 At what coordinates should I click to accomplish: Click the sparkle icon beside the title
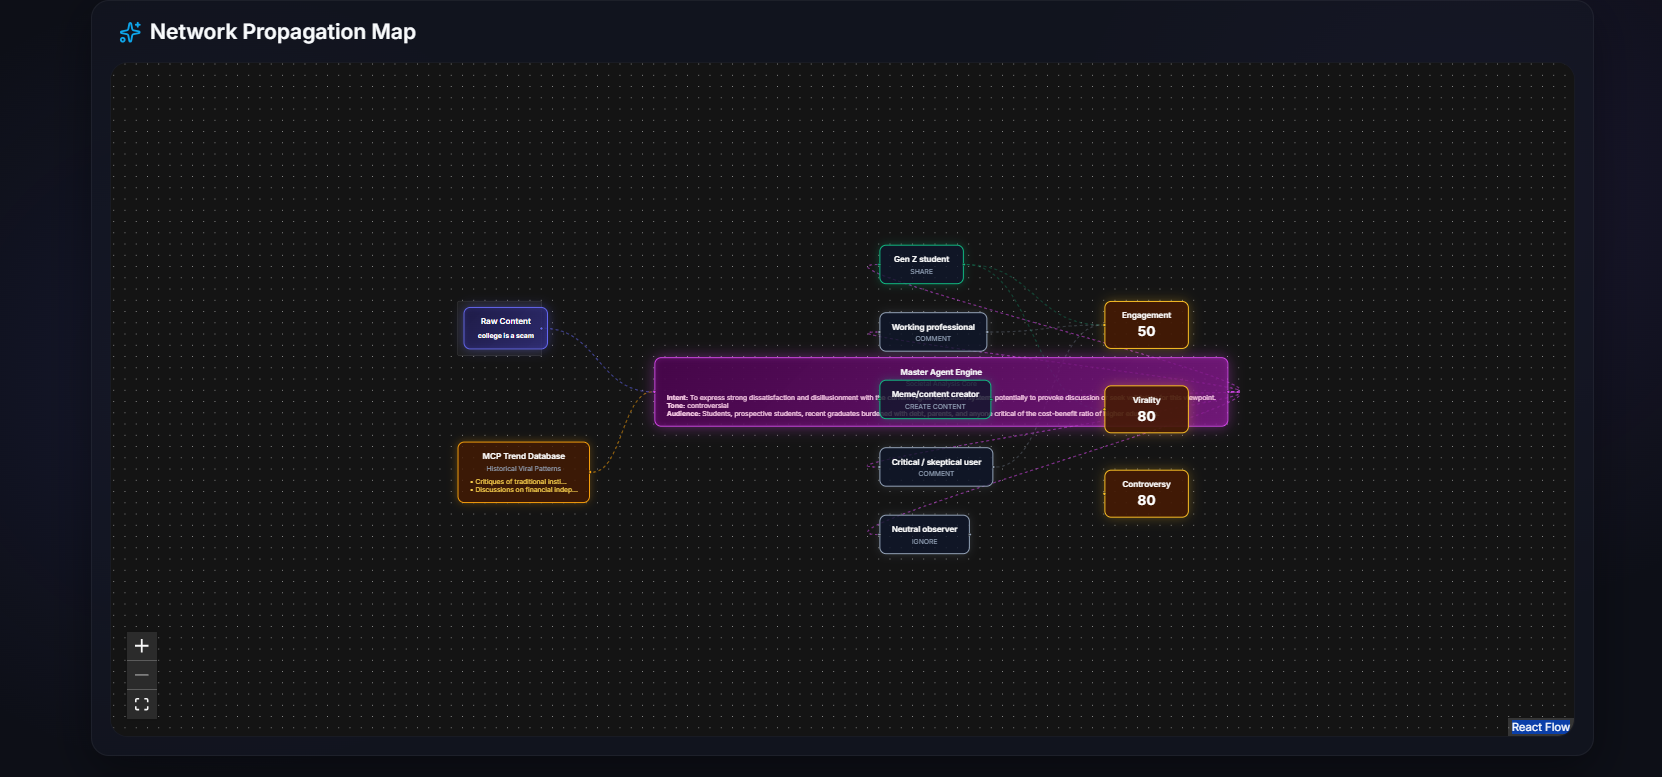tap(130, 32)
